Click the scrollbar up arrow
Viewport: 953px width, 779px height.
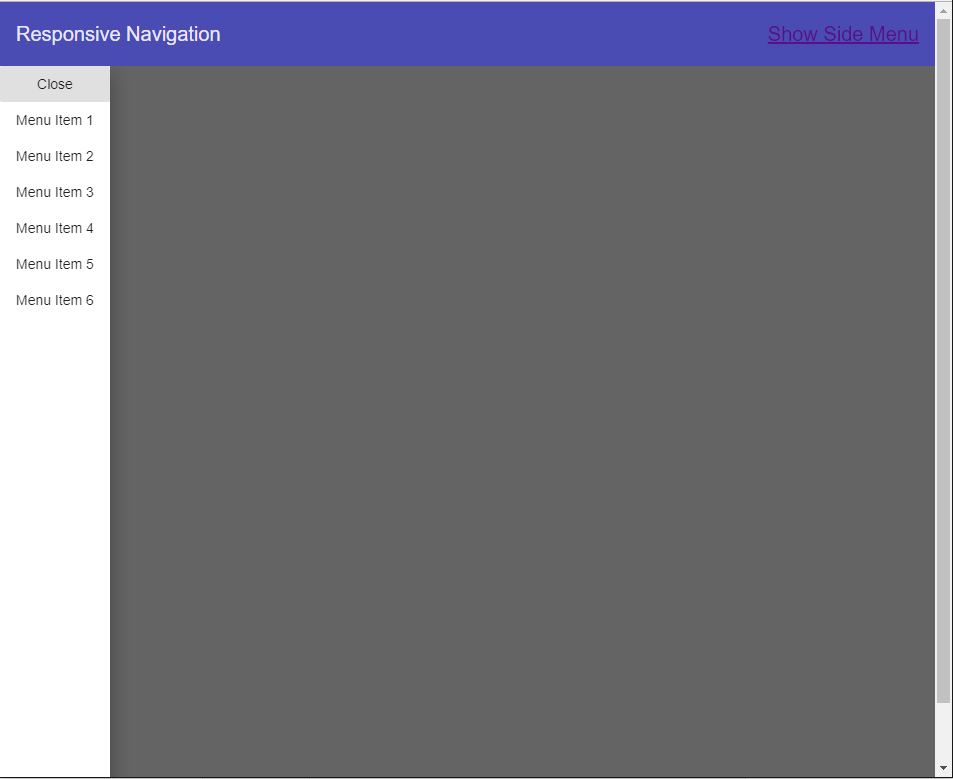(943, 10)
